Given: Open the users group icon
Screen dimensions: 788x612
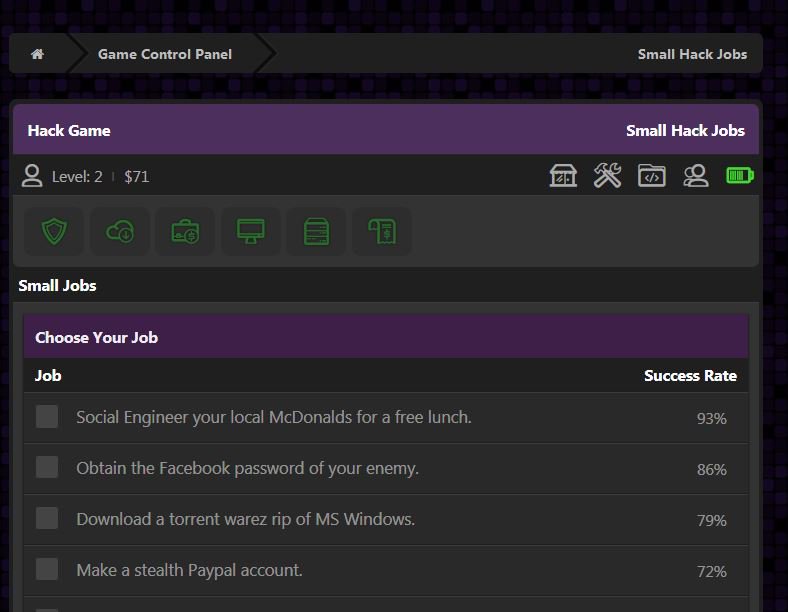Looking at the screenshot, I should point(696,176).
